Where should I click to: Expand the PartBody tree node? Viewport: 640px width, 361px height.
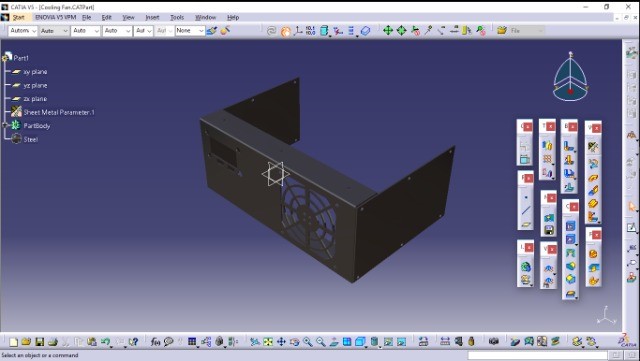5,125
